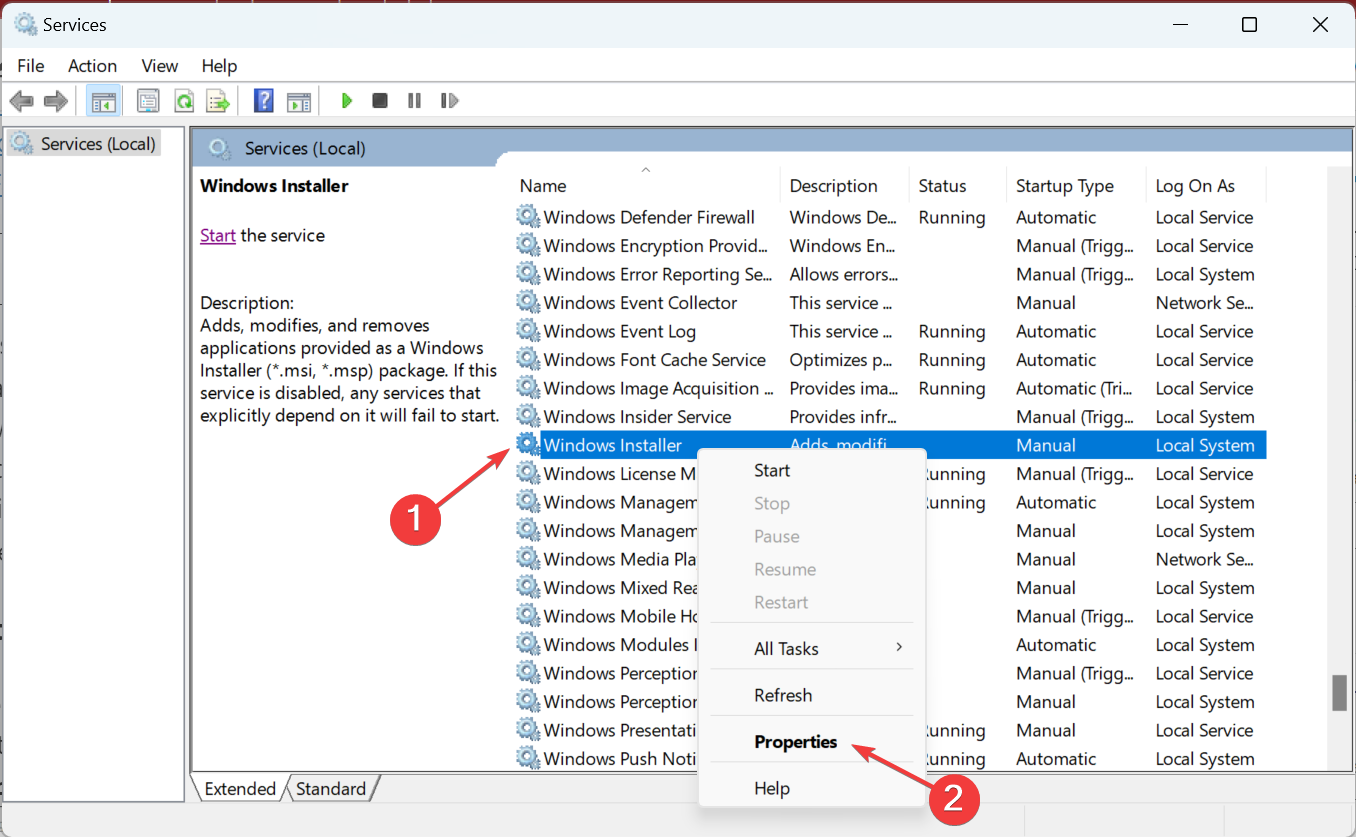
Task: Select the Windows Event Log service name
Action: click(x=619, y=331)
